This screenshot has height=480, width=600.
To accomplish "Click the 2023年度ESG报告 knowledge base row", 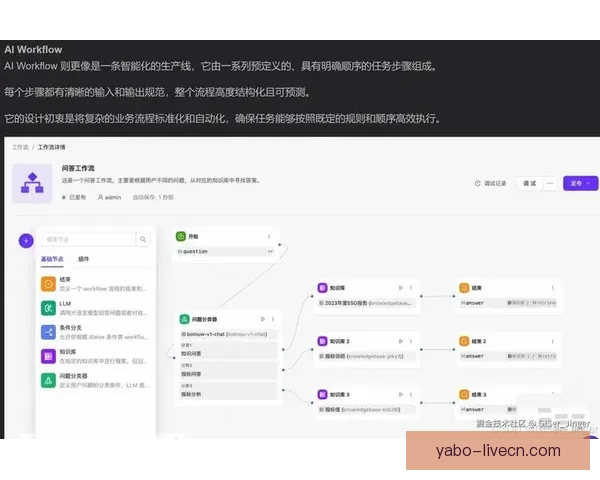I will 367,303.
